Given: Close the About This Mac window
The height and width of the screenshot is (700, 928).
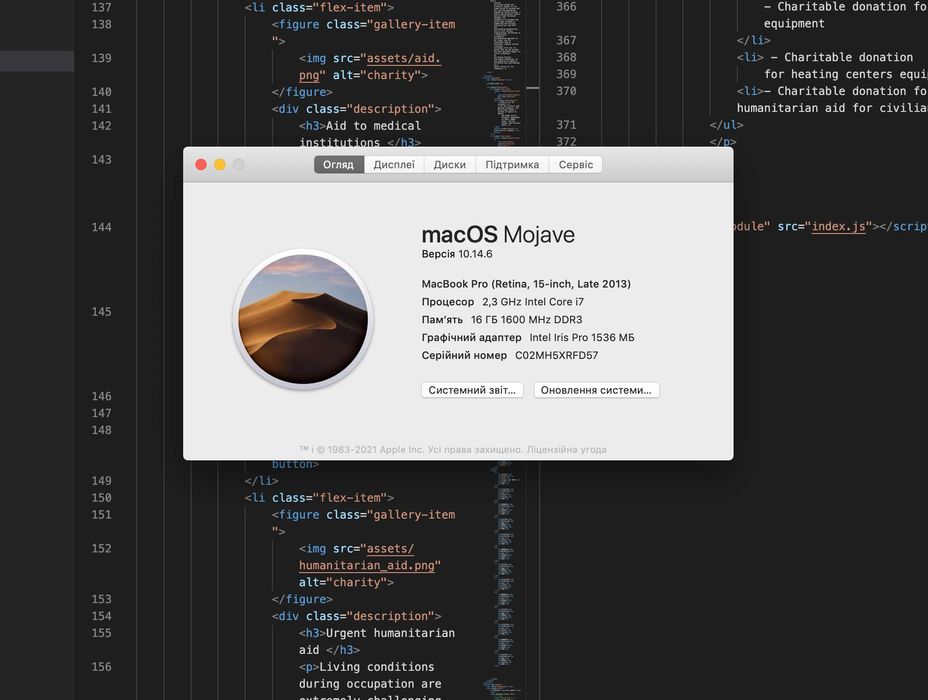Looking at the screenshot, I should (201, 164).
